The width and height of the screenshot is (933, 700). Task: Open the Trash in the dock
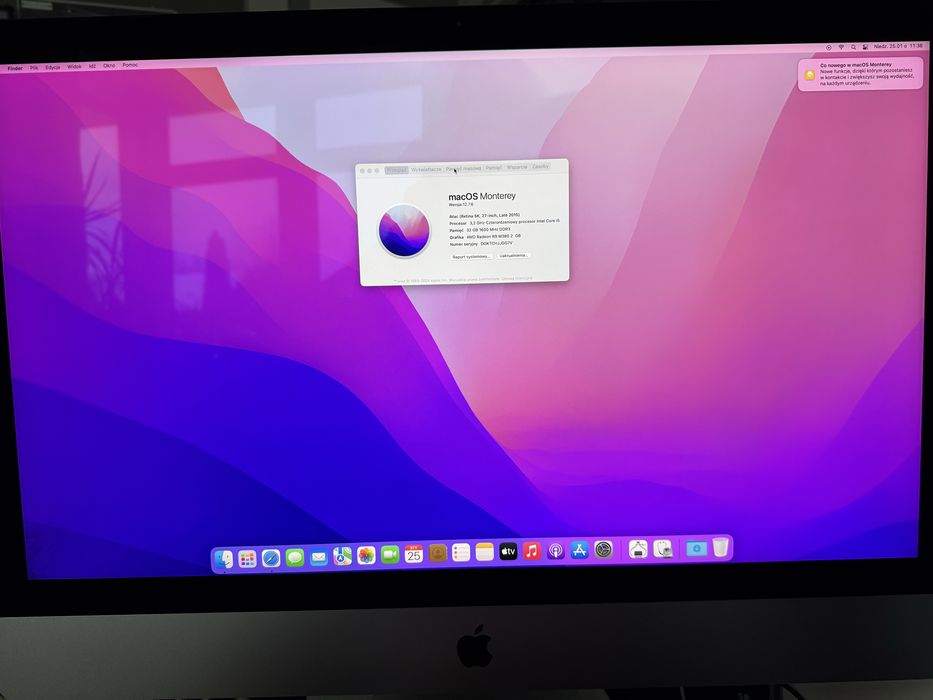(720, 548)
